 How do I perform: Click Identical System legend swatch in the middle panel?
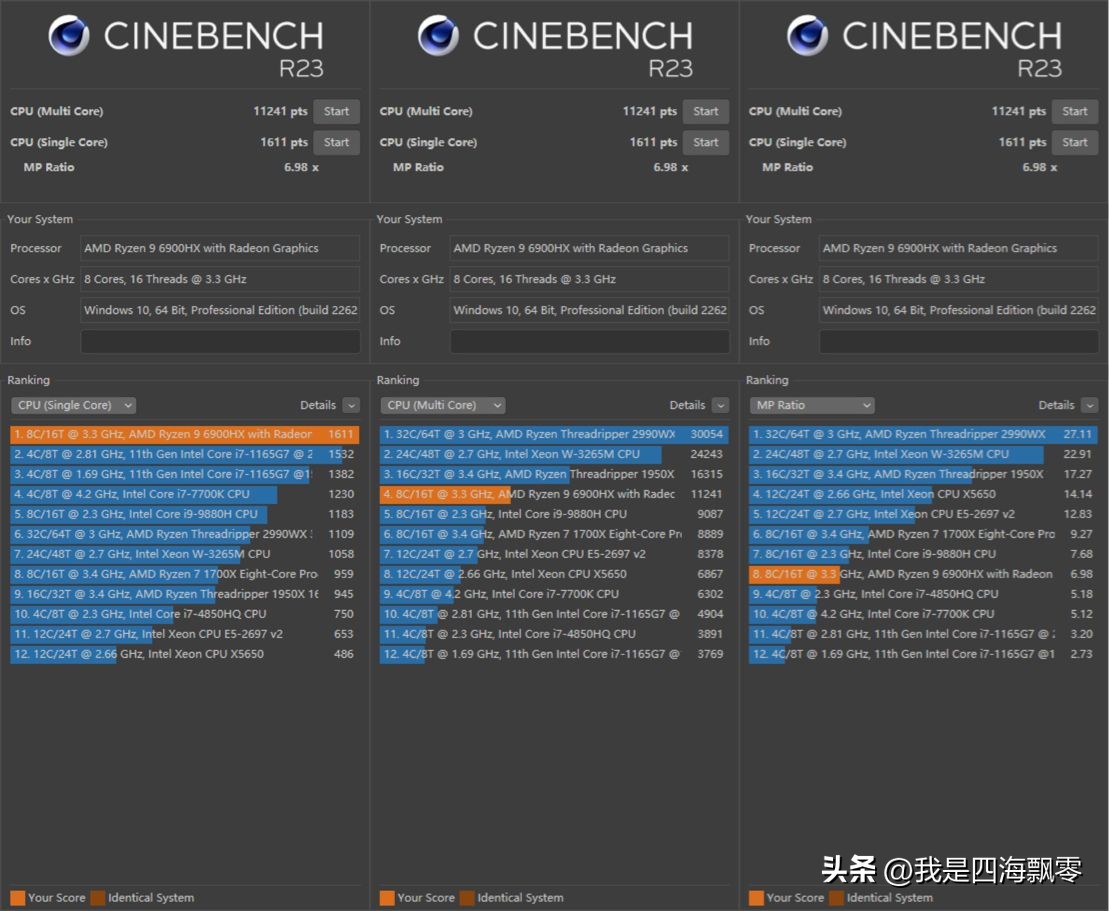pyautogui.click(x=467, y=898)
